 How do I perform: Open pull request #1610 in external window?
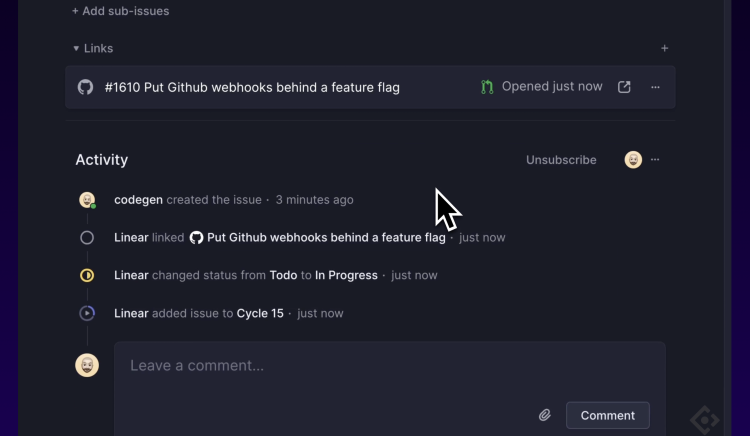click(624, 87)
